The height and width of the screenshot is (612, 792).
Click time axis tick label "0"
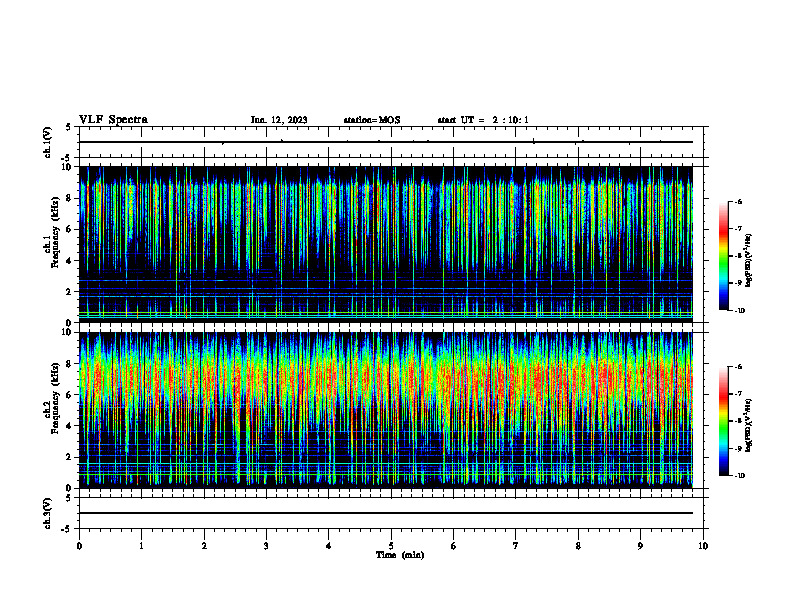click(79, 546)
